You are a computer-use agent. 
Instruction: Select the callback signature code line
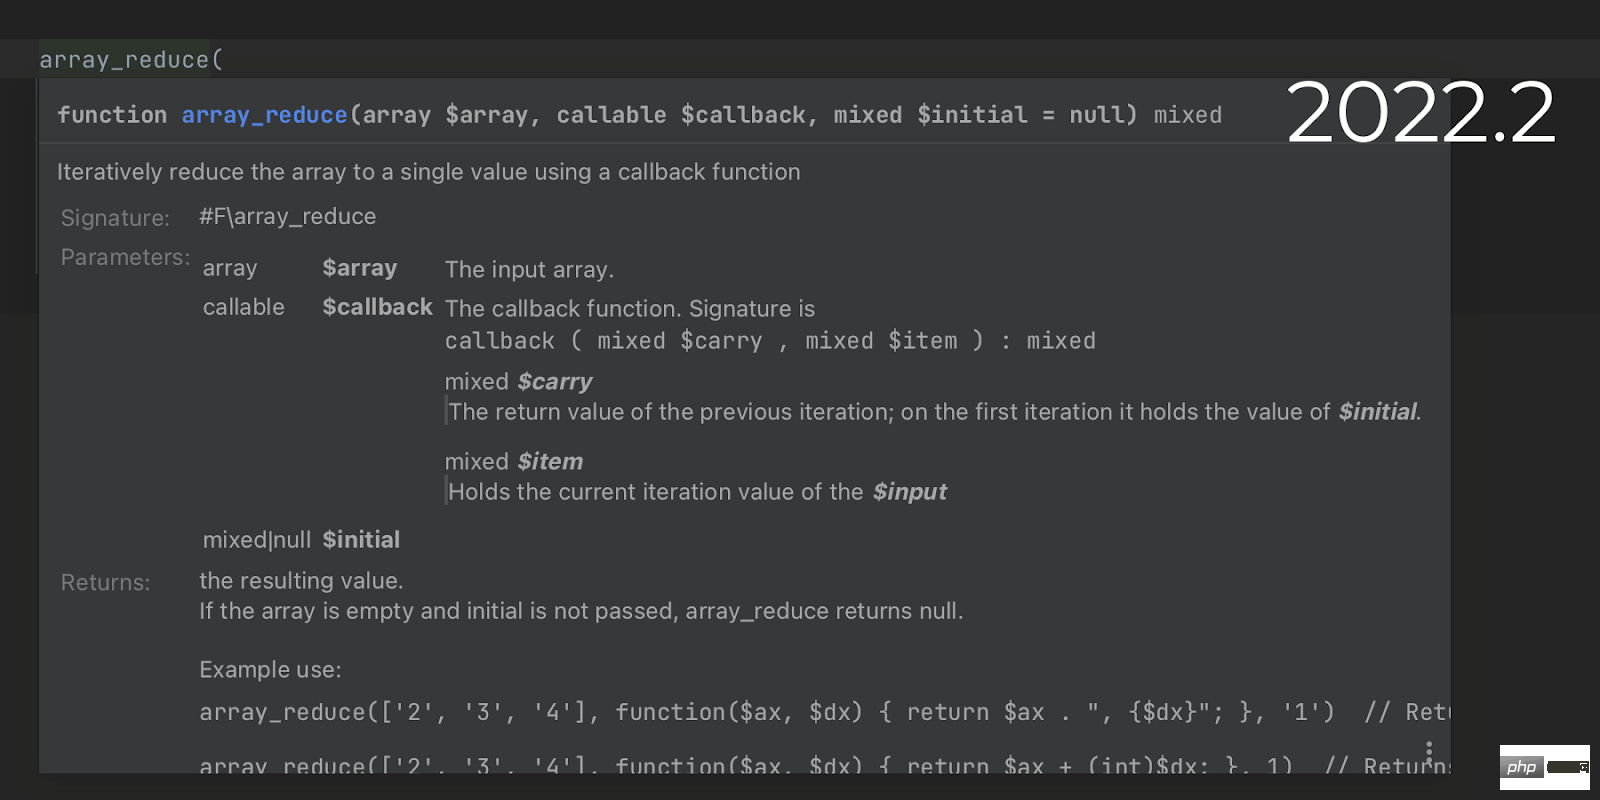pos(769,340)
